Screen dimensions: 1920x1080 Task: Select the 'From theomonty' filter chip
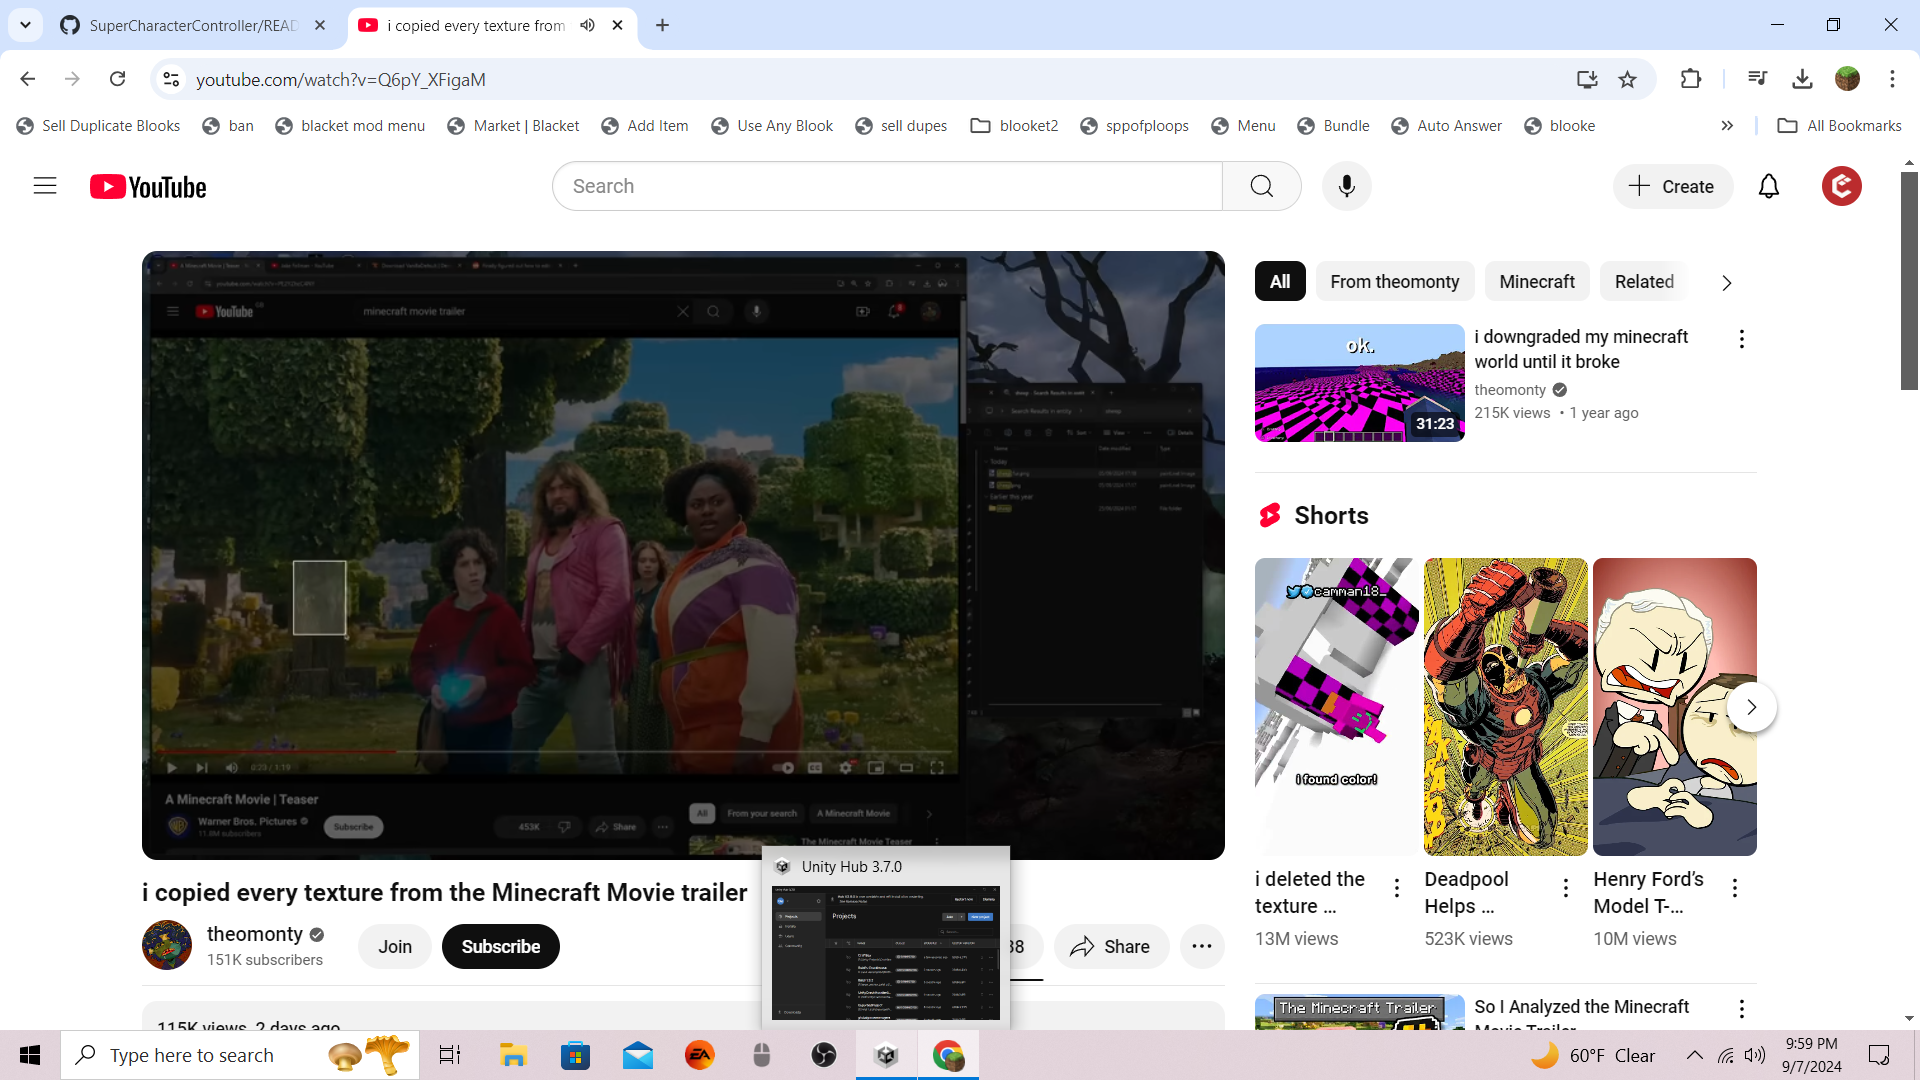coord(1394,282)
